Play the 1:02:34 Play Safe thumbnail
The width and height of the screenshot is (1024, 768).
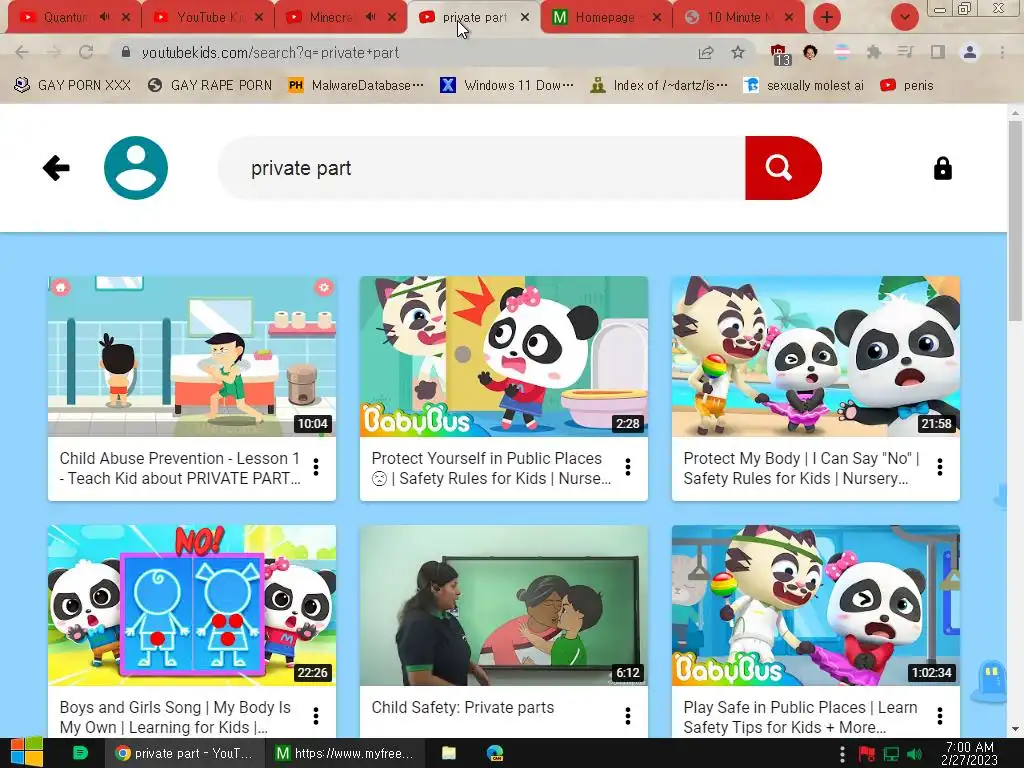coord(816,605)
